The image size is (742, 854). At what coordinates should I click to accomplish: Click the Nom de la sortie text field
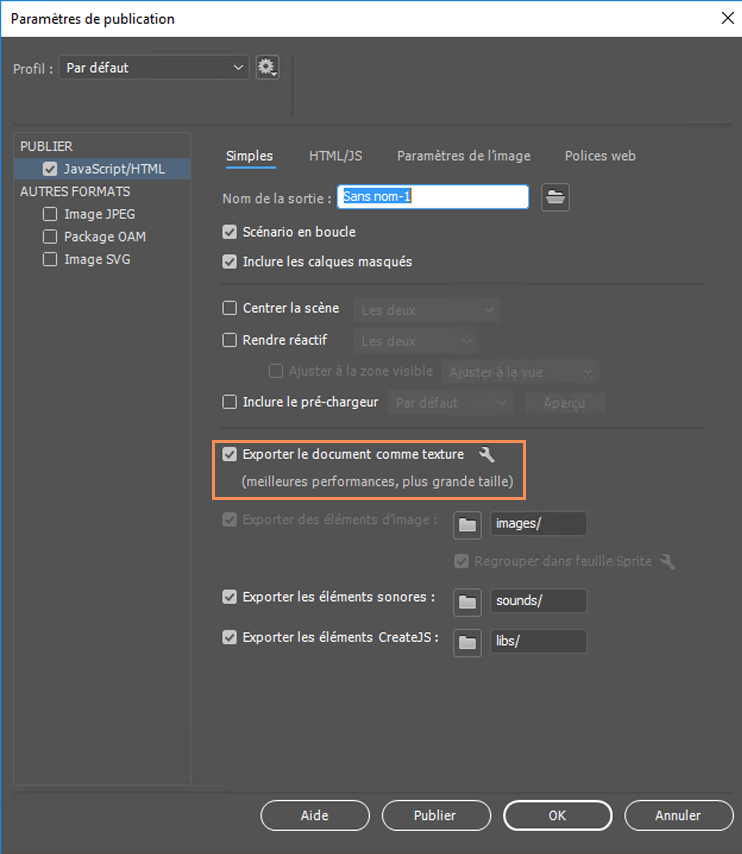433,197
